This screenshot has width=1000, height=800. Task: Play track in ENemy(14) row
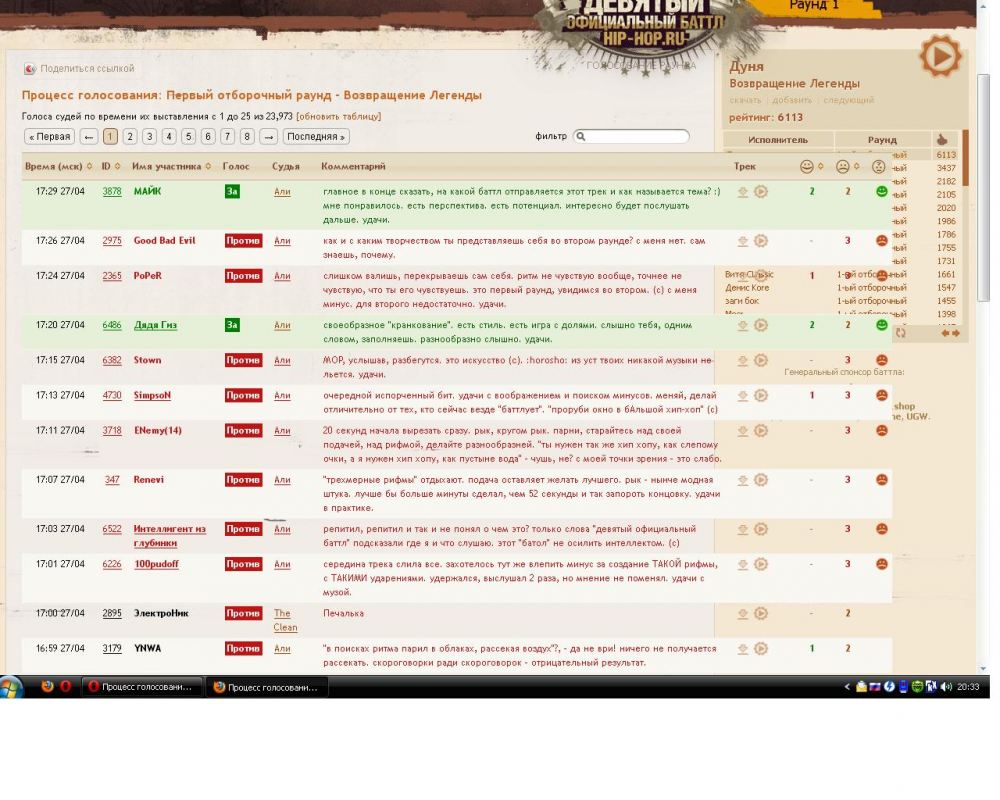[x=761, y=430]
